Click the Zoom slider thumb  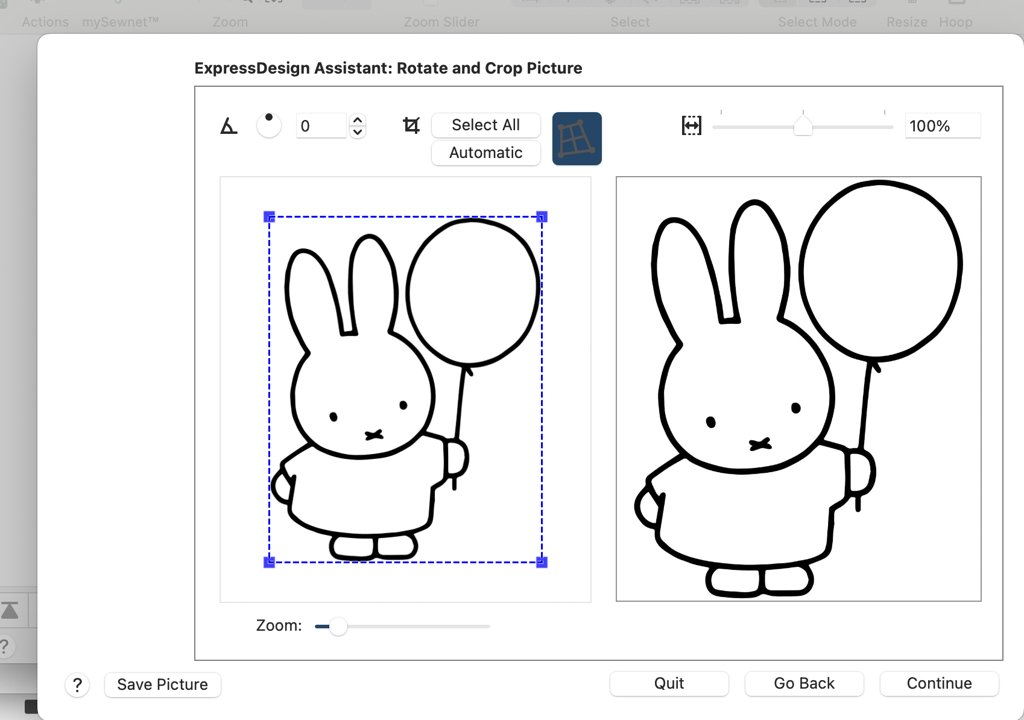coord(338,626)
